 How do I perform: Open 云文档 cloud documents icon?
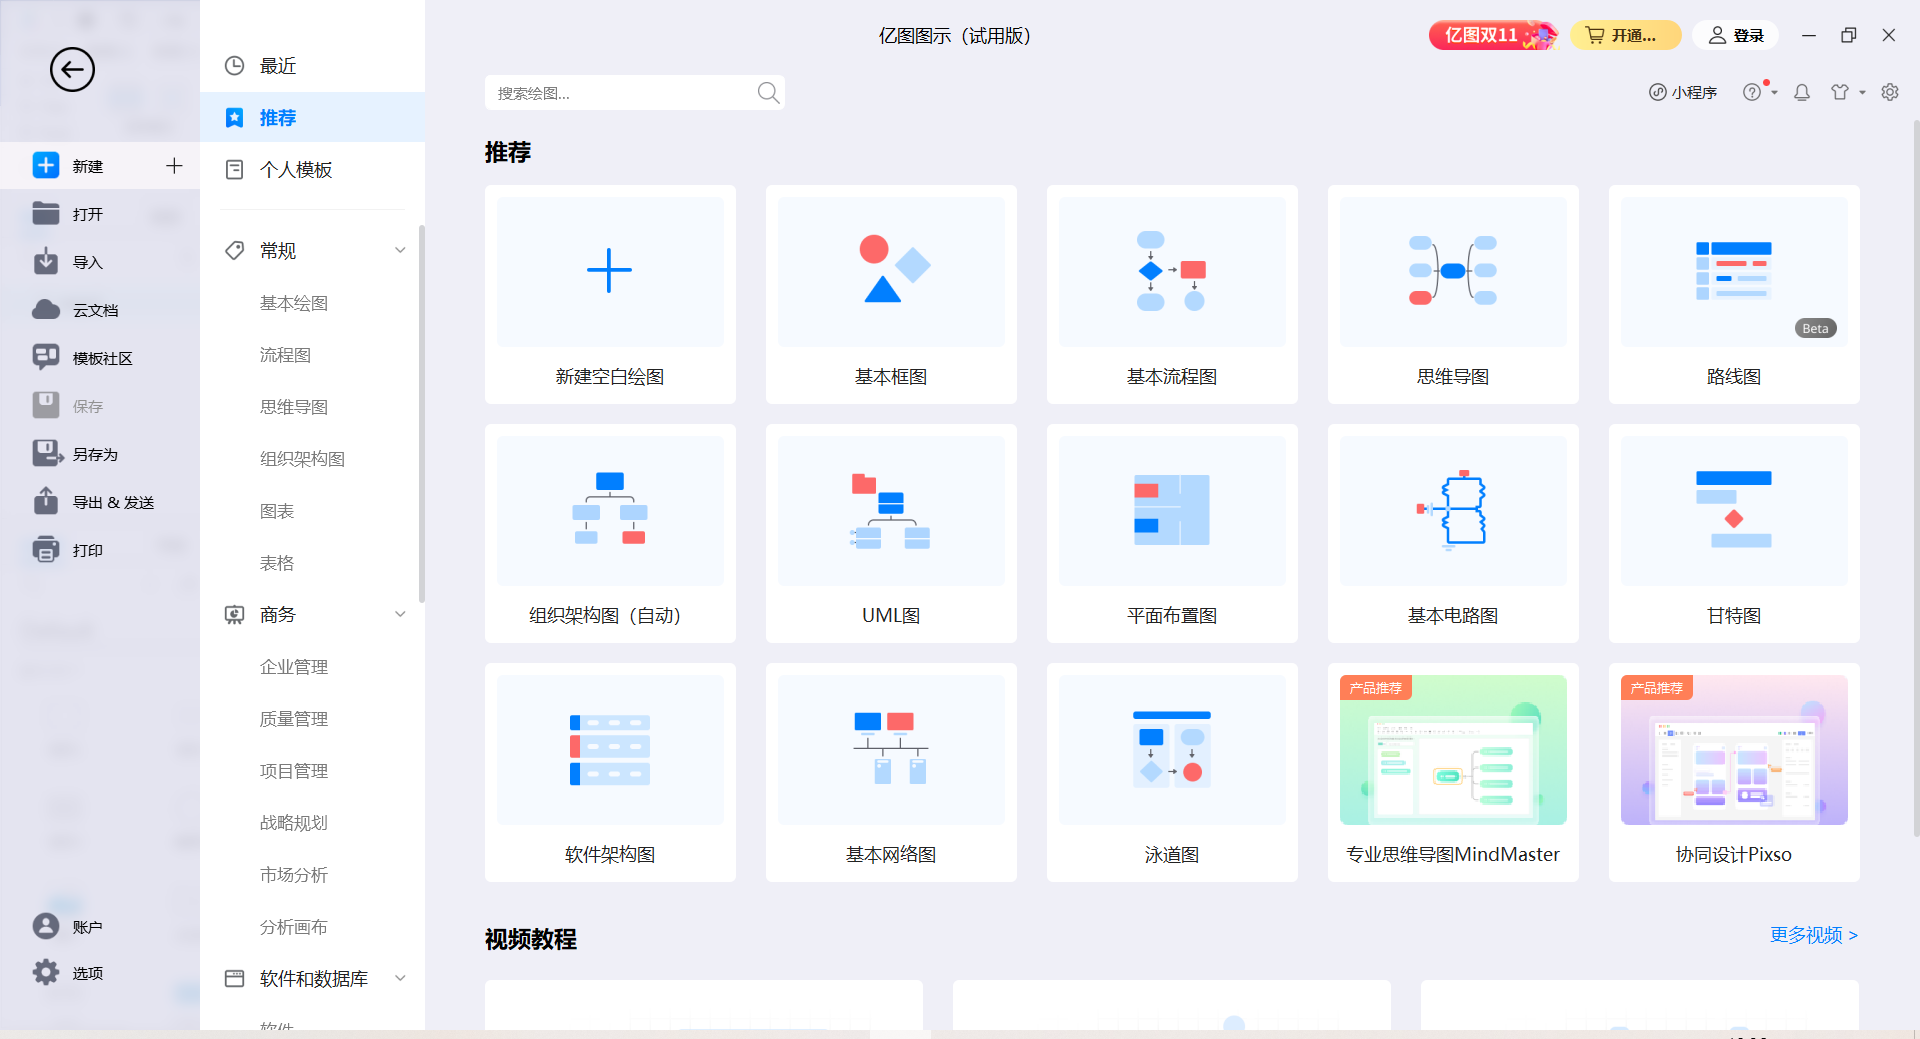(46, 310)
